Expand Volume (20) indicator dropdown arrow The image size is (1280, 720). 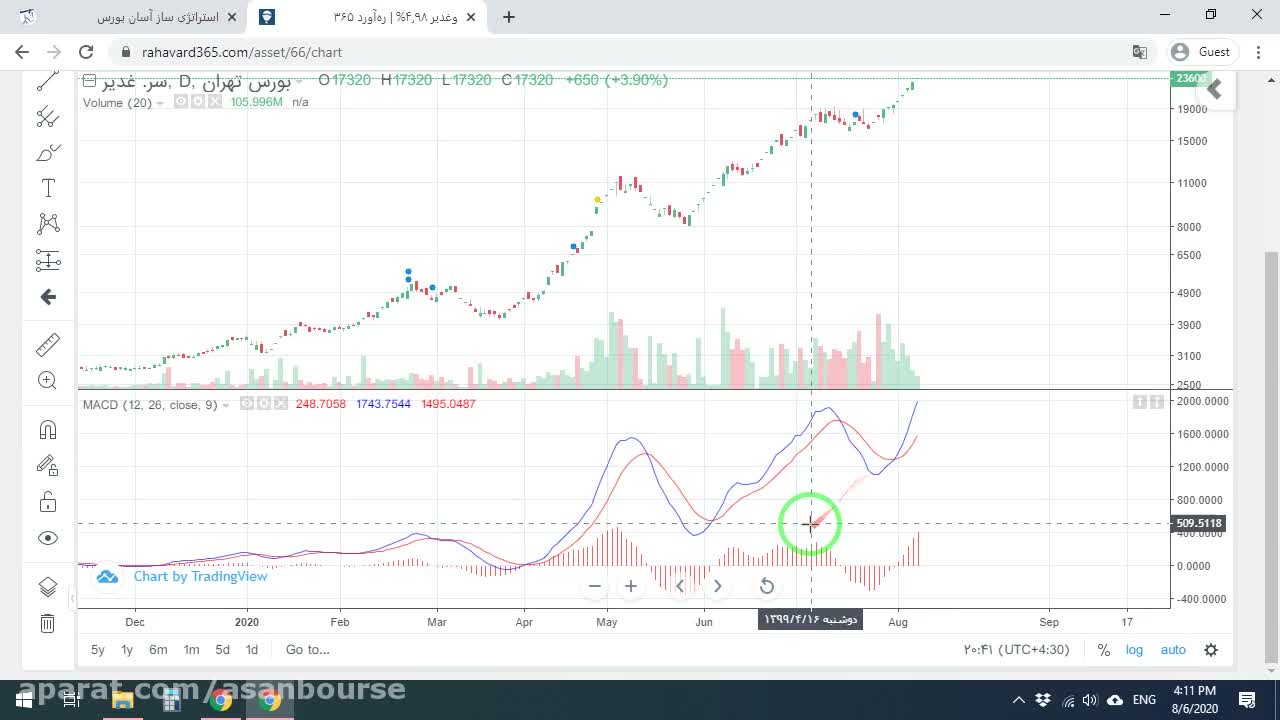tap(161, 103)
